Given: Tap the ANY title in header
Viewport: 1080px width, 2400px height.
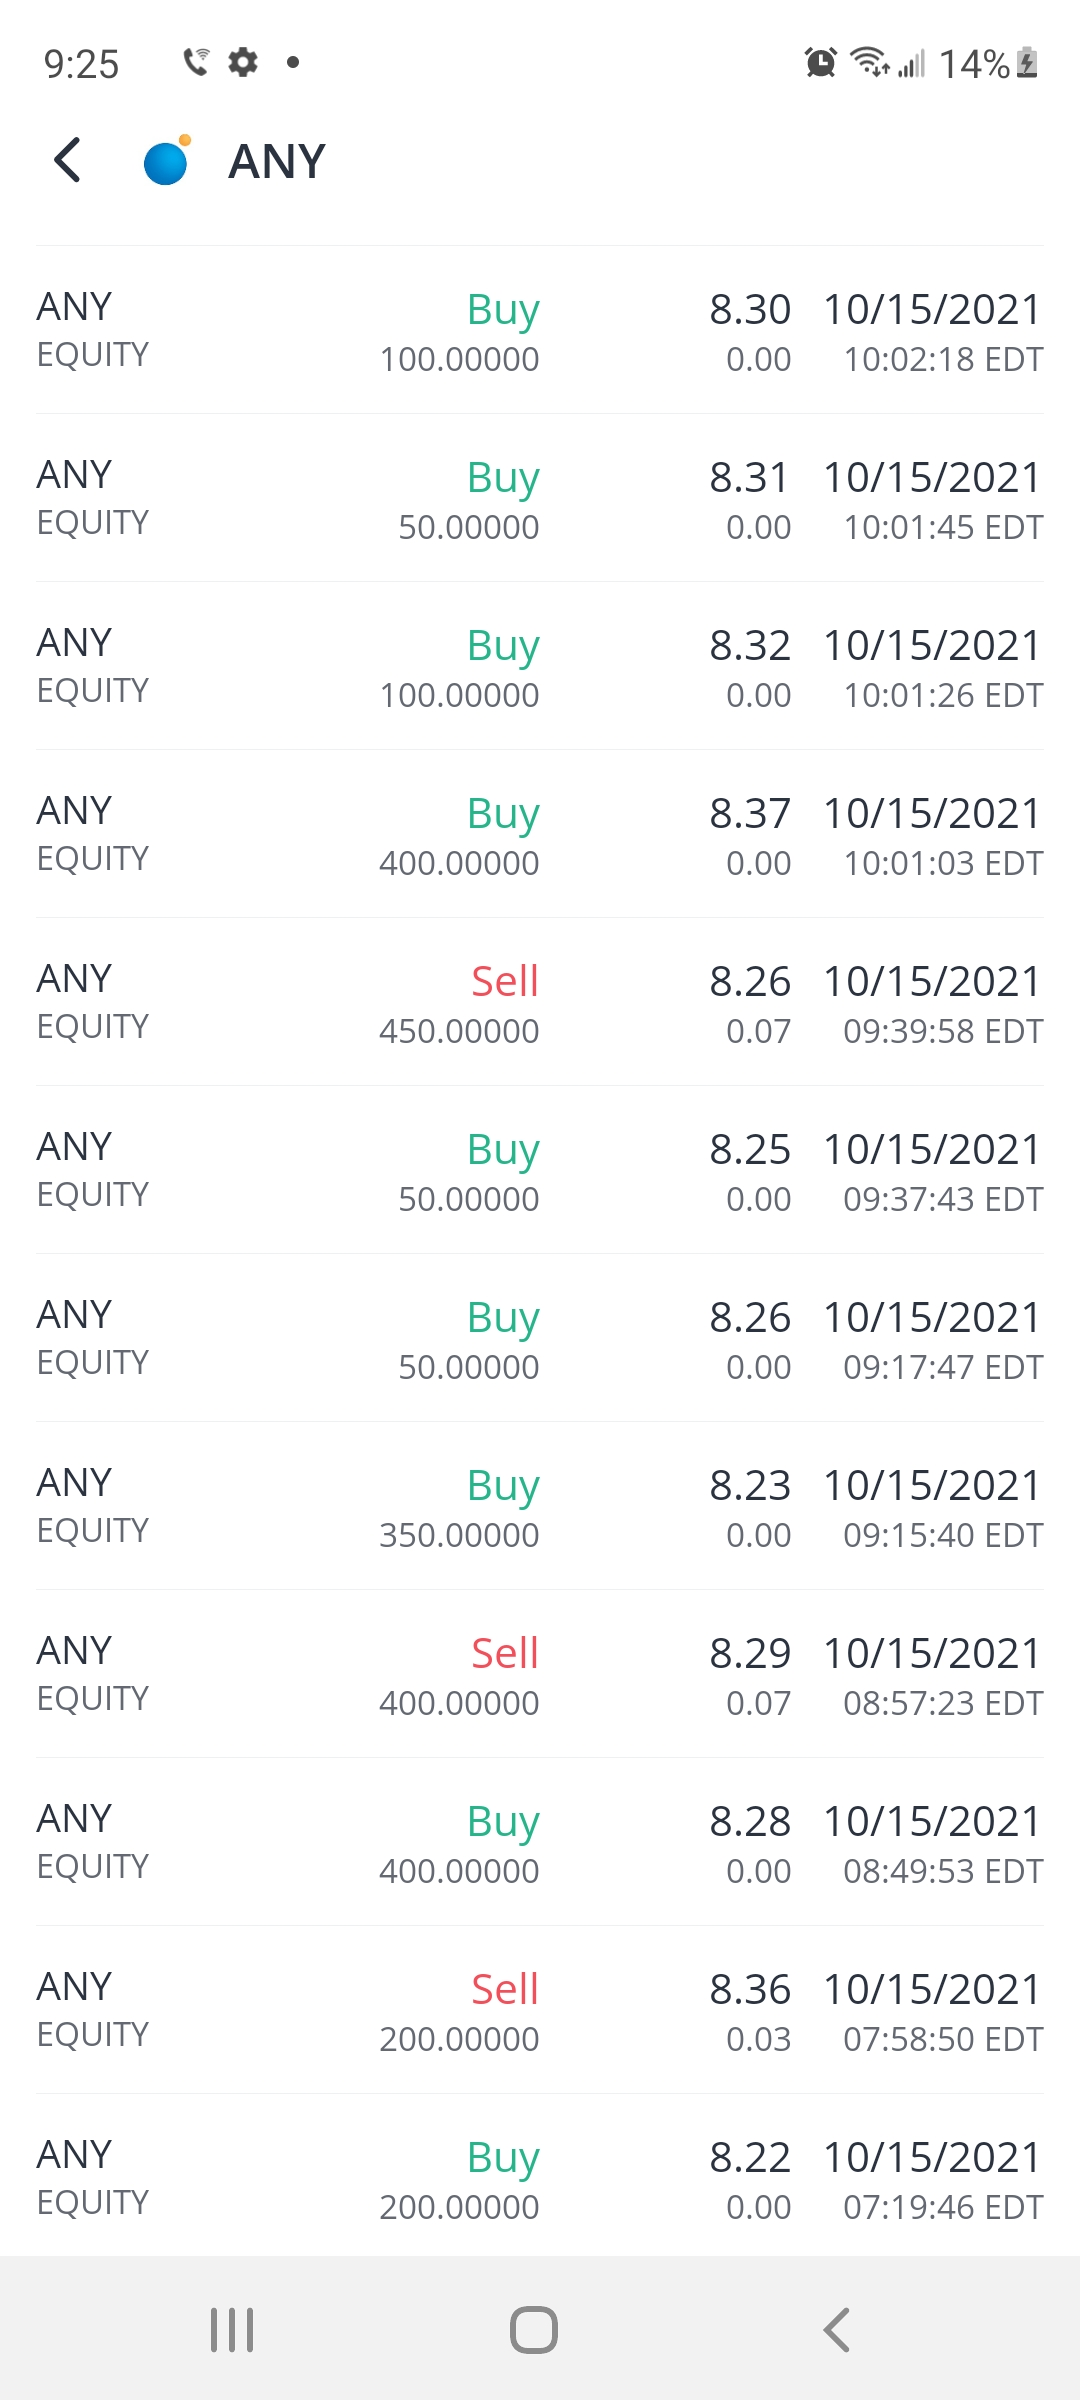Looking at the screenshot, I should click(277, 162).
